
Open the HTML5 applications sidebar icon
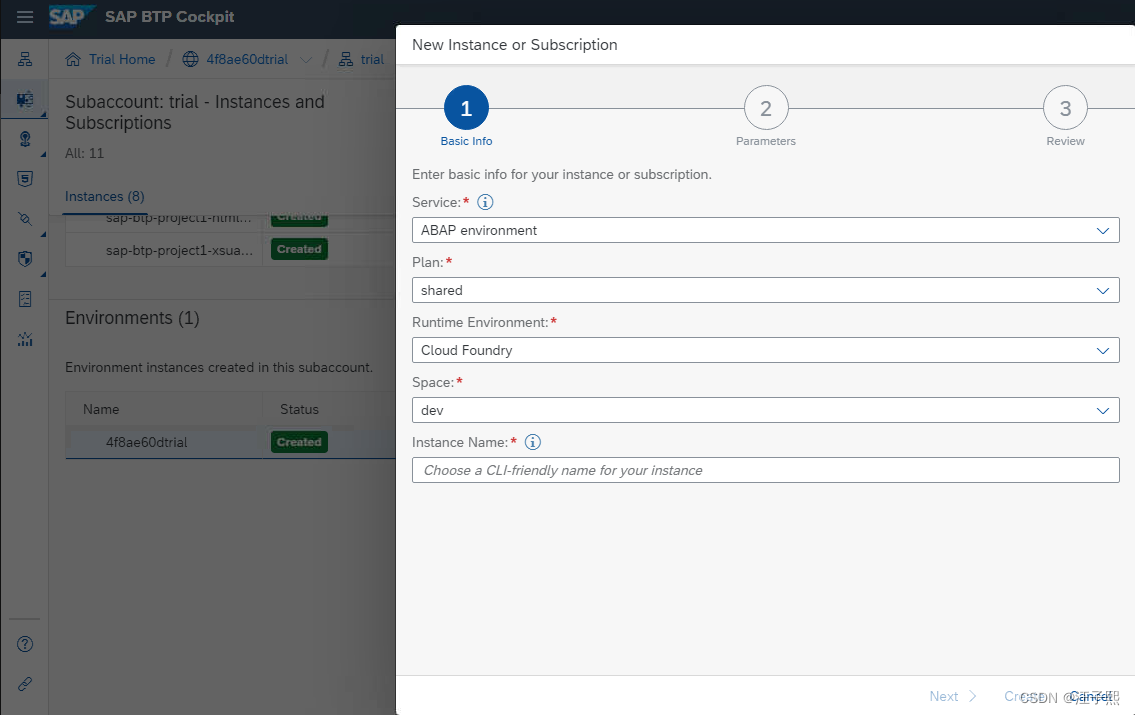pos(25,179)
